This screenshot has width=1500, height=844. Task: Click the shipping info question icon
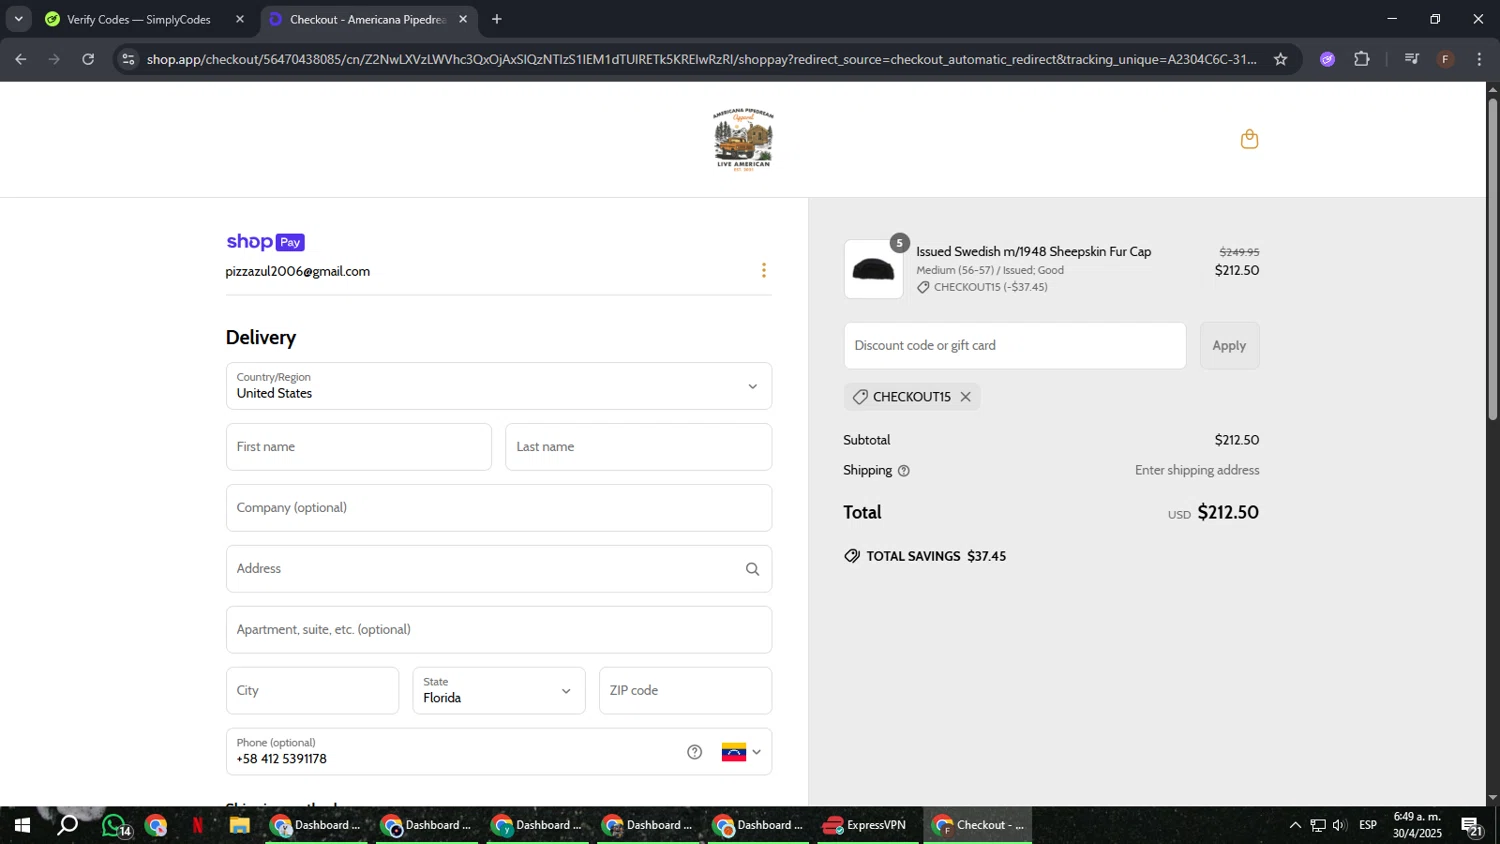point(904,471)
